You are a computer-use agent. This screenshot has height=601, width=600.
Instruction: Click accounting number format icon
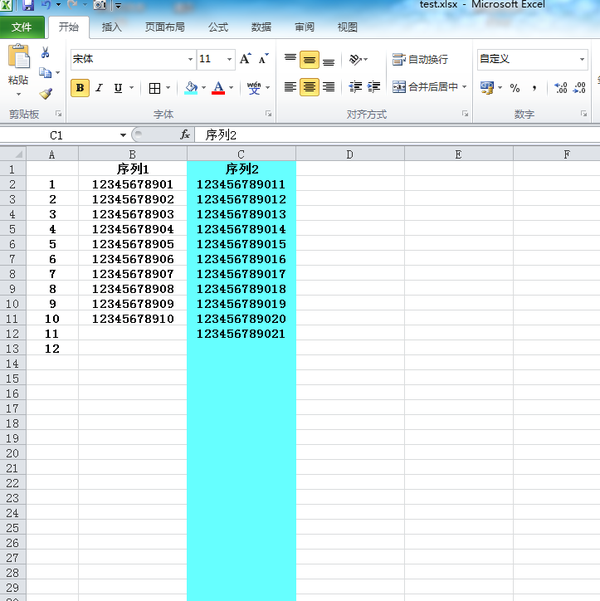(x=487, y=88)
